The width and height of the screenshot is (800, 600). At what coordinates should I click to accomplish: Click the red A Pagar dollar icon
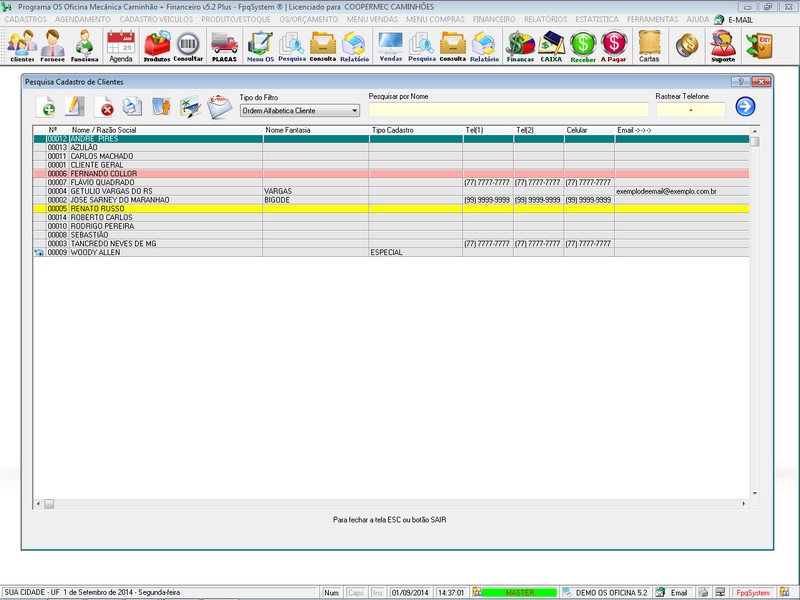click(614, 46)
